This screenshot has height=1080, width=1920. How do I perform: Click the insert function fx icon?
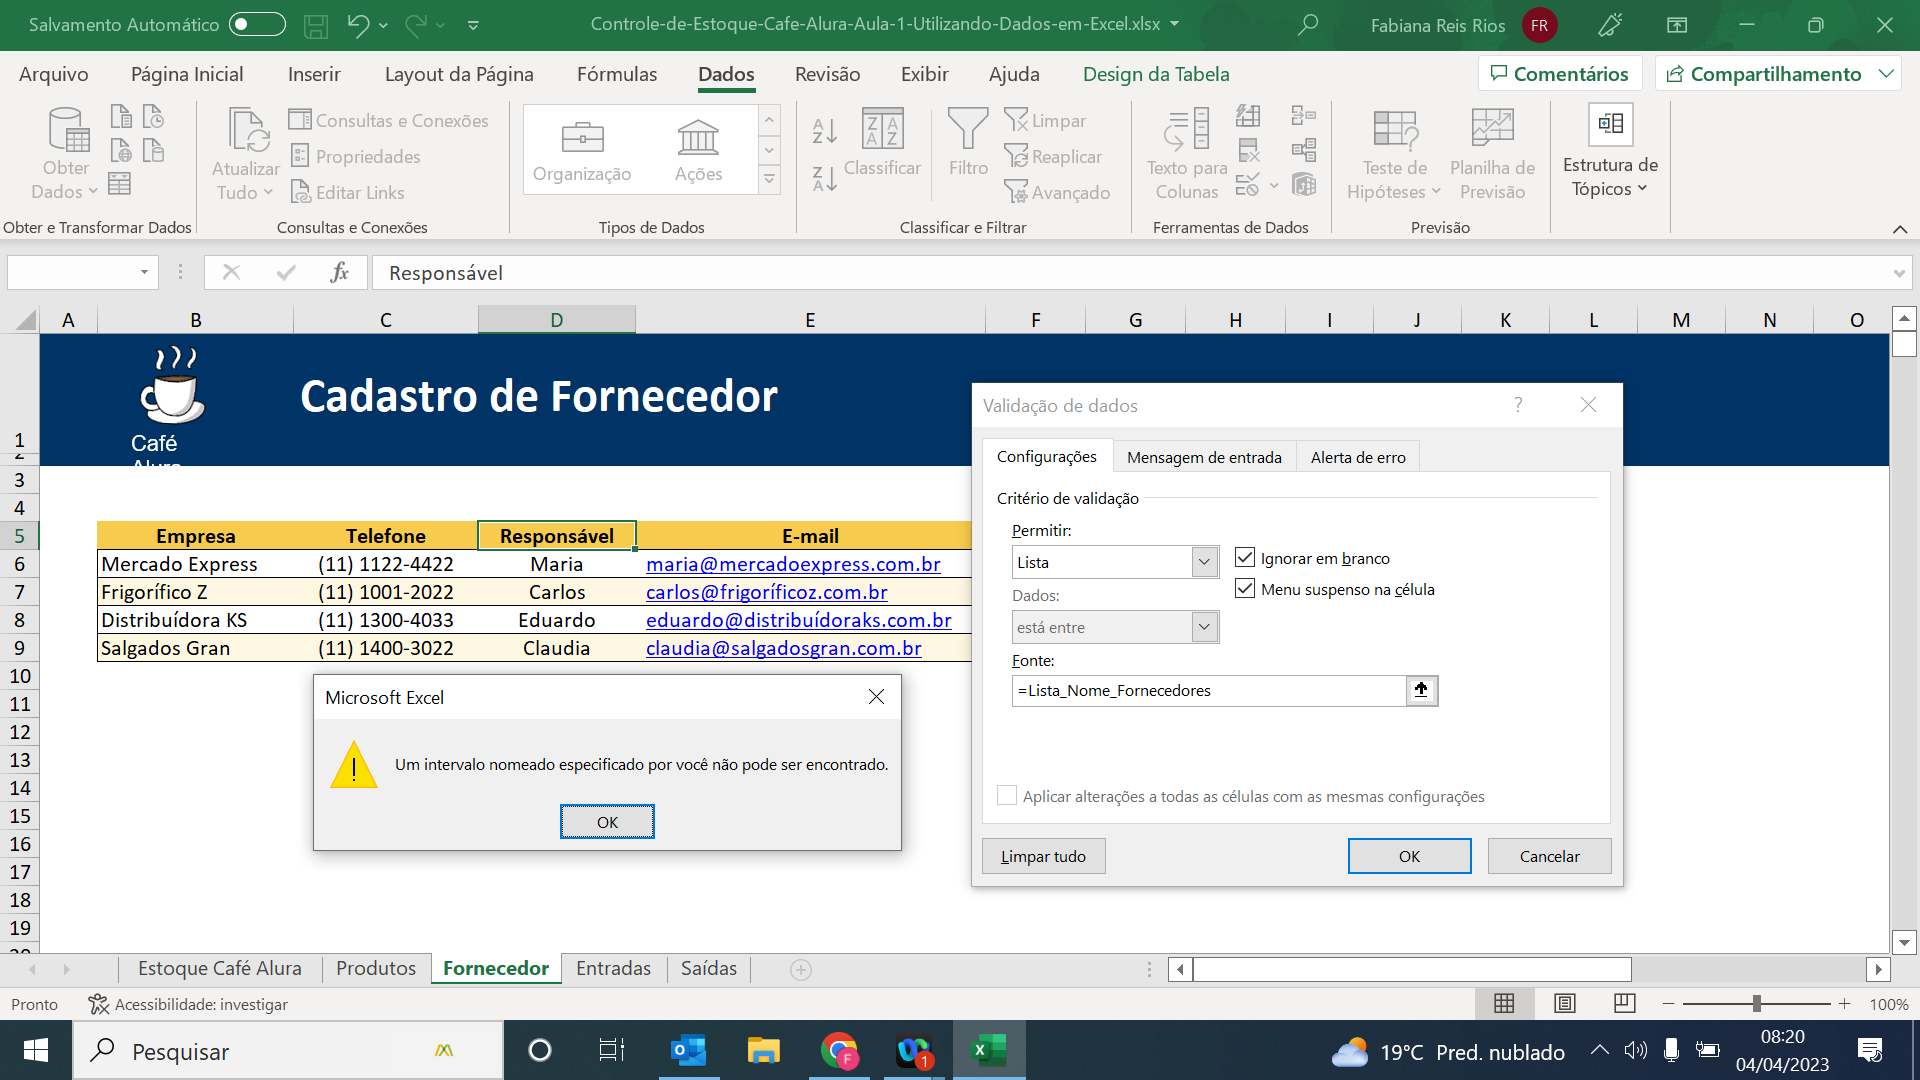339,272
